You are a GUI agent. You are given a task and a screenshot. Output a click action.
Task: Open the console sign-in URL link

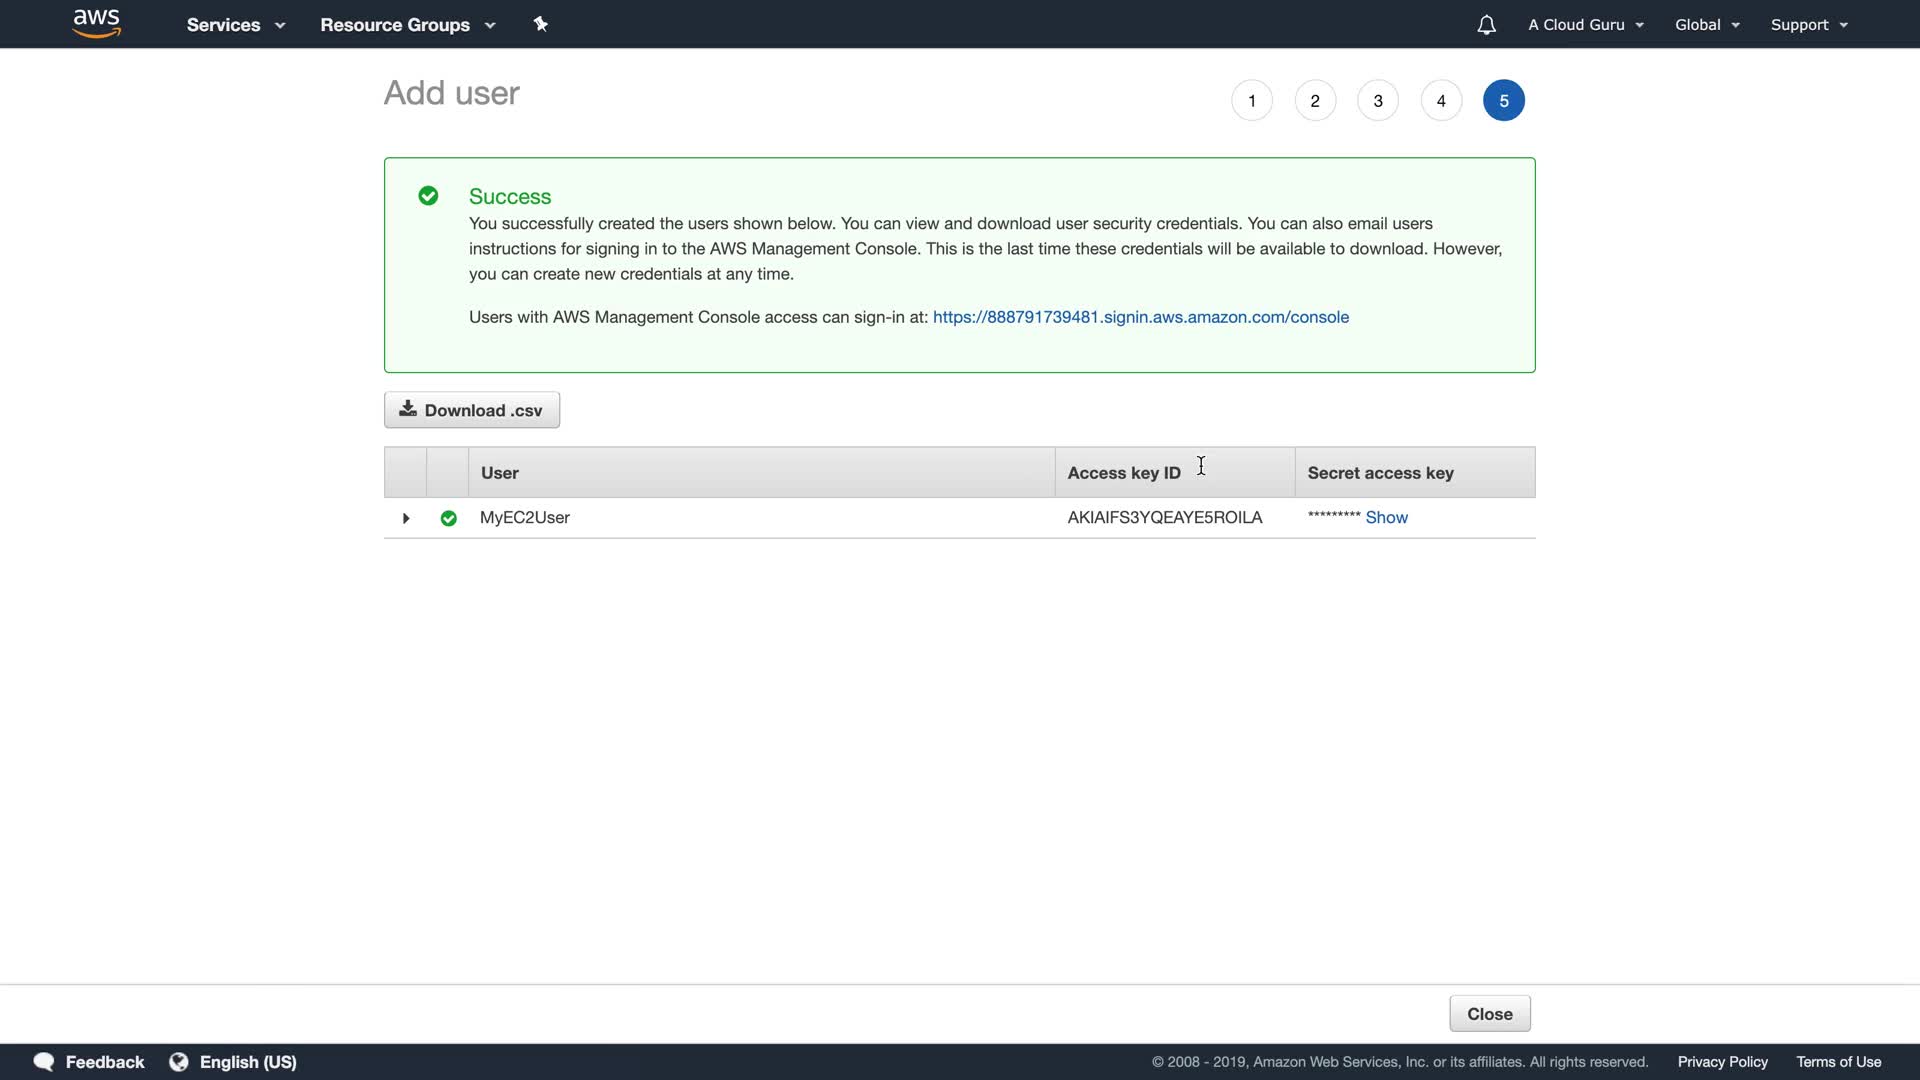click(1140, 317)
